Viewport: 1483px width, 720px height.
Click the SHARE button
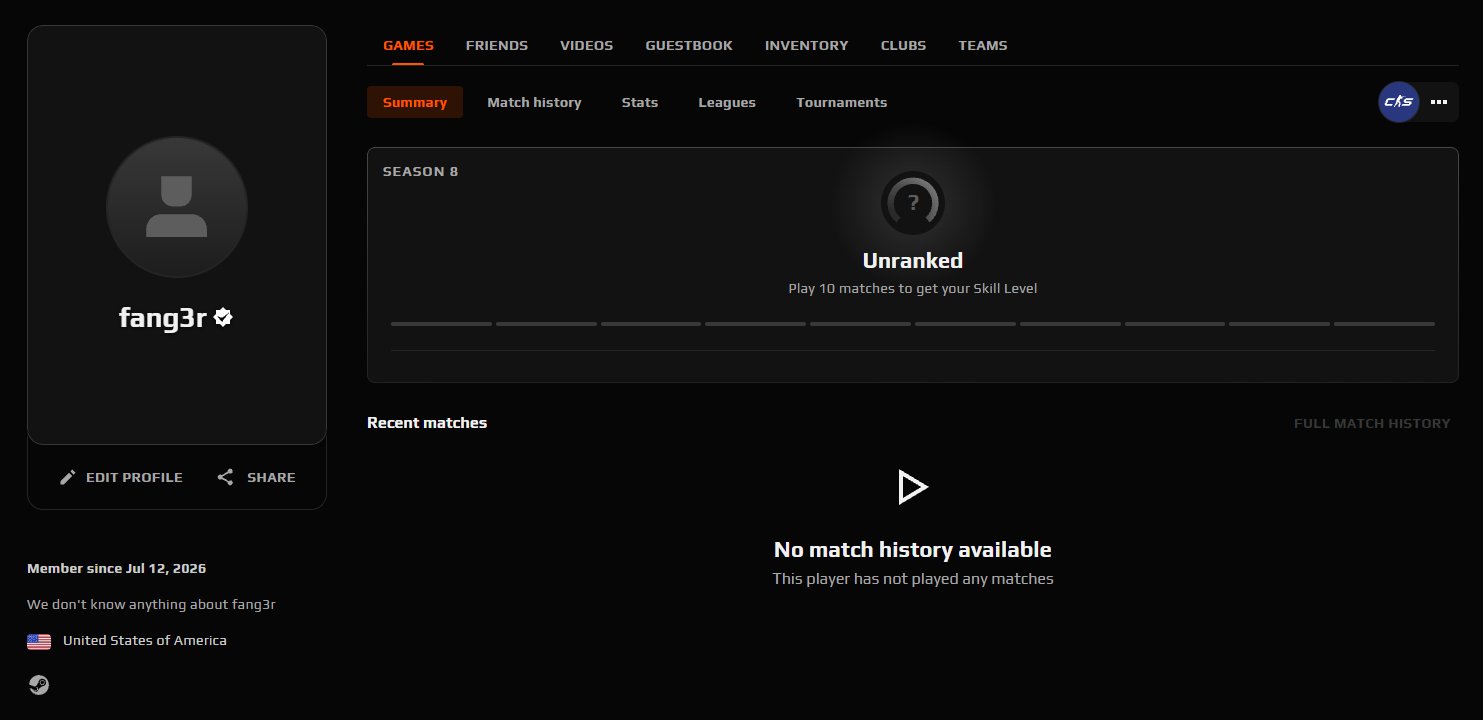[x=256, y=477]
